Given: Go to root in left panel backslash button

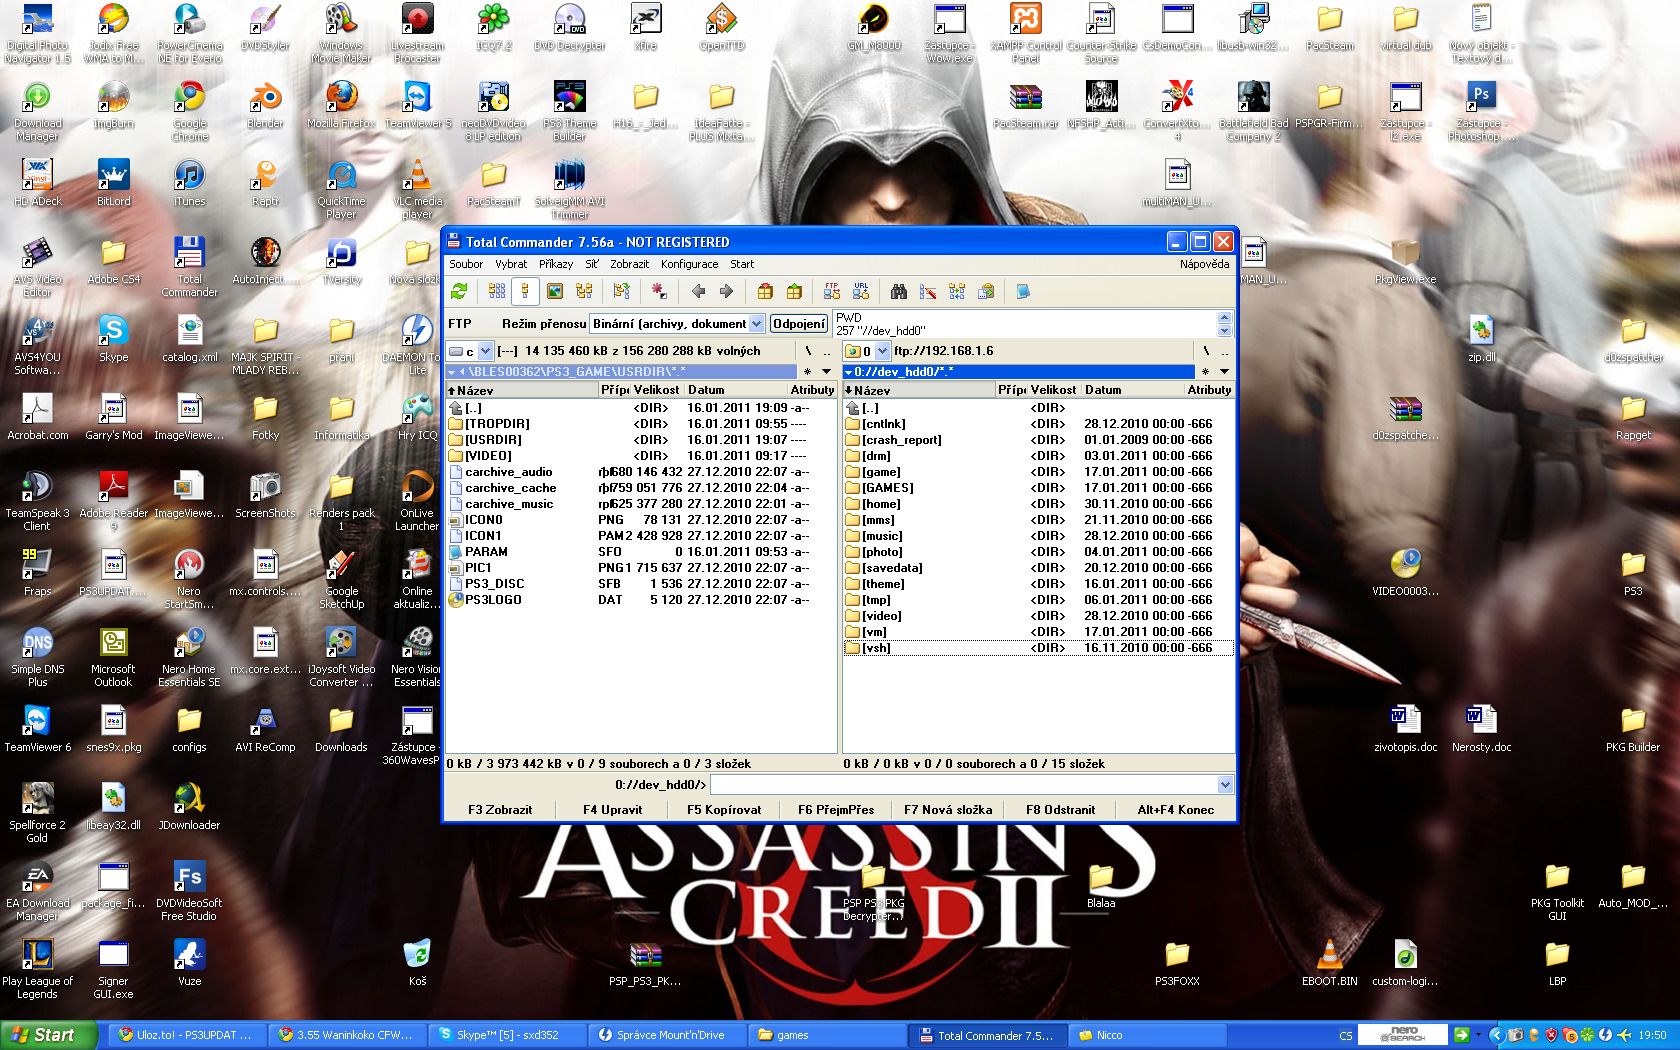Looking at the screenshot, I should point(807,351).
